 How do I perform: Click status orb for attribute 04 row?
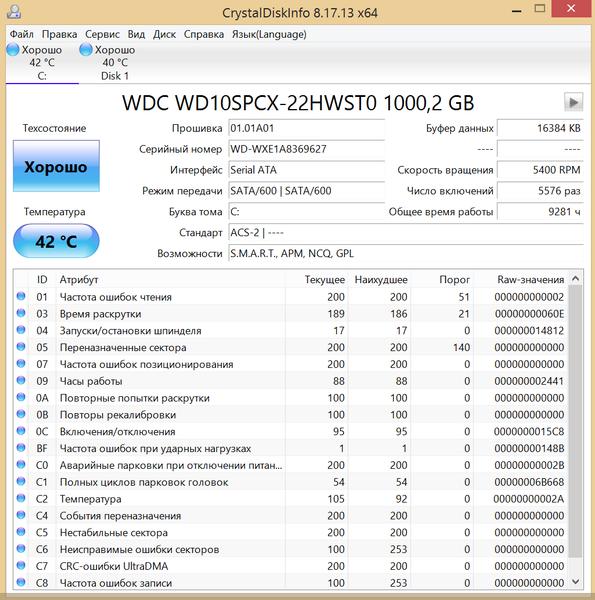coord(21,330)
